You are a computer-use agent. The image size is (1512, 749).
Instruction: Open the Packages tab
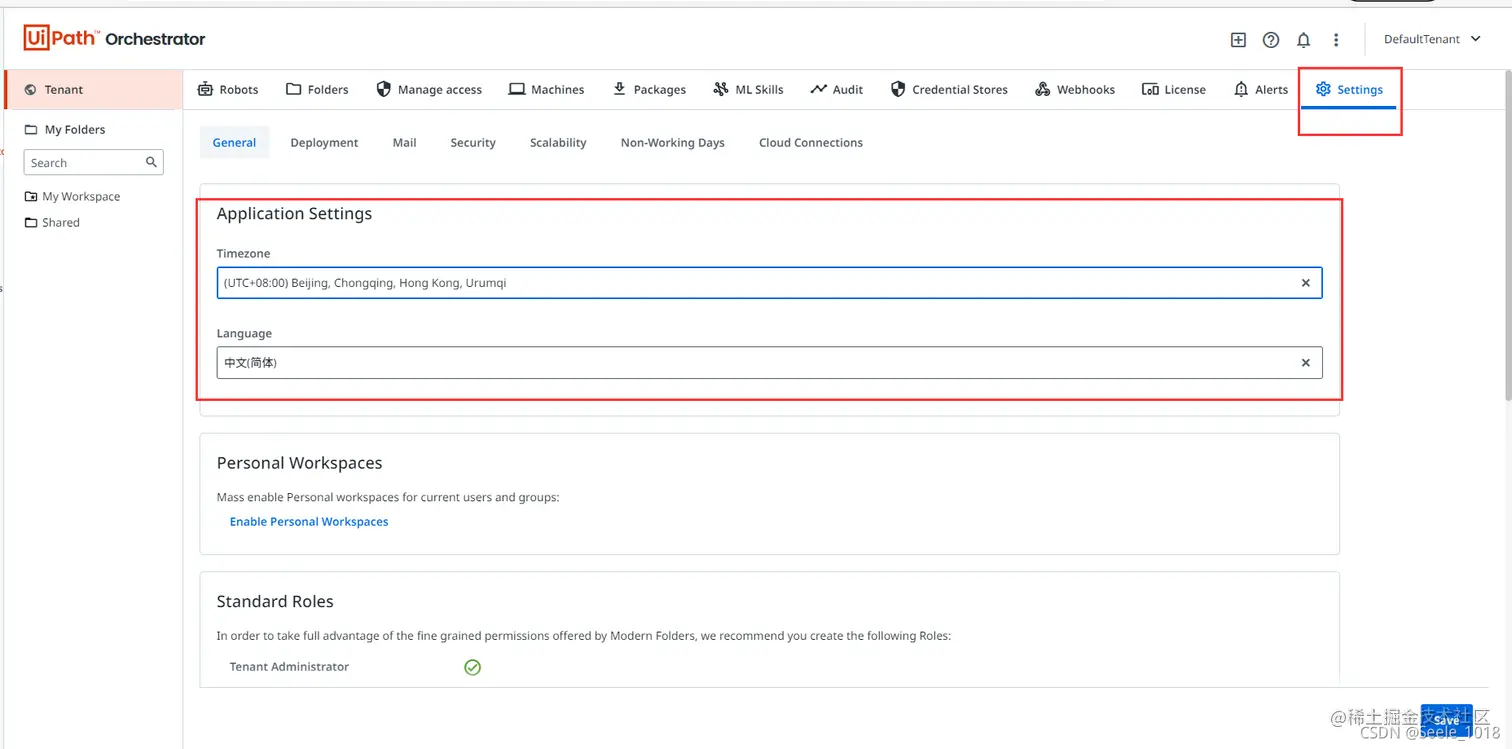pyautogui.click(x=649, y=89)
